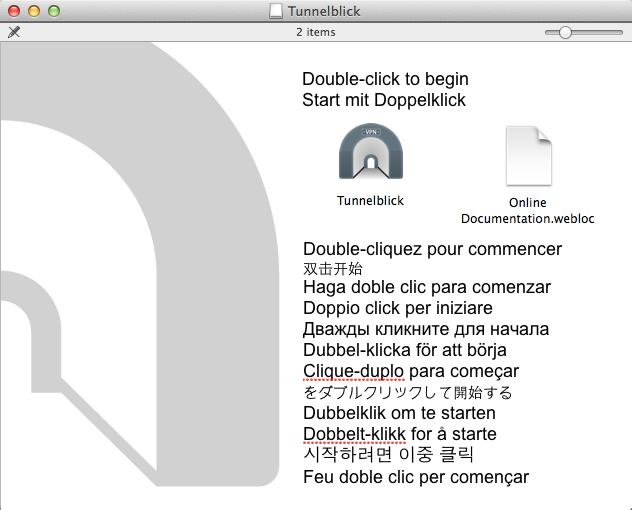Click the 'Dubbelklik om te starten' text
Screen dimensions: 632x510
(399, 413)
